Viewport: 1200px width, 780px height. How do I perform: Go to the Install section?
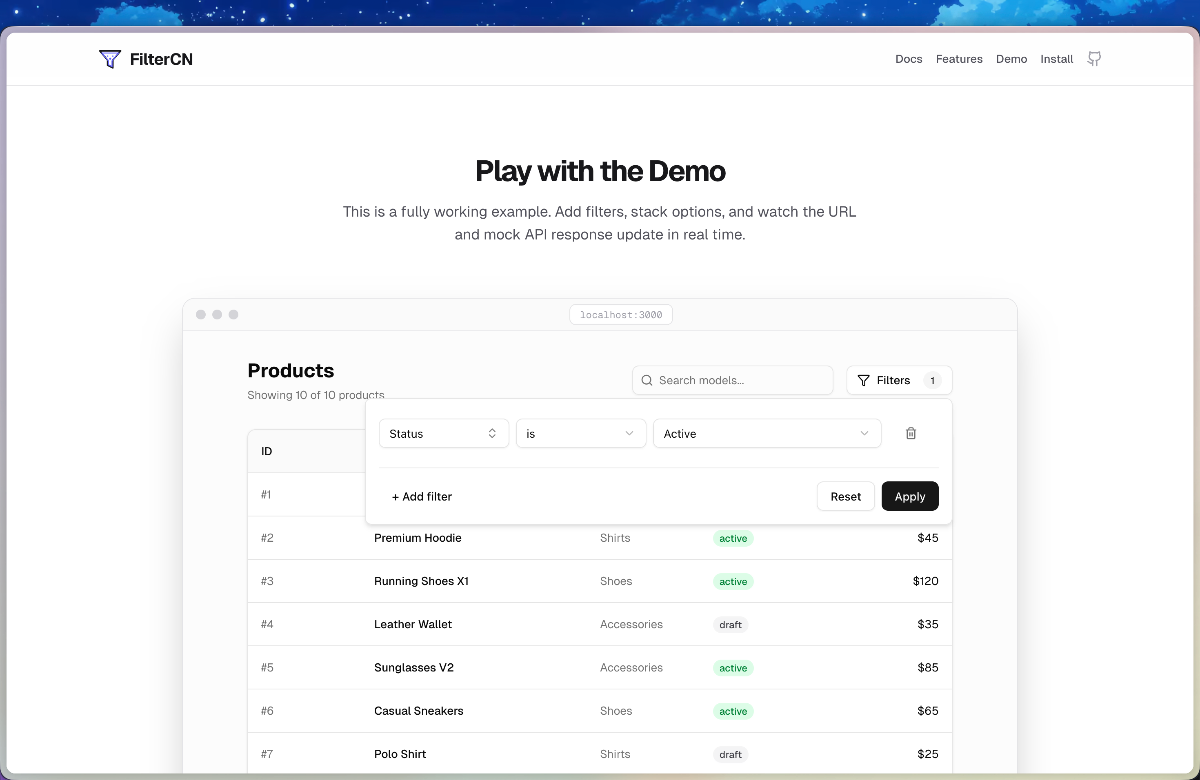(1056, 59)
